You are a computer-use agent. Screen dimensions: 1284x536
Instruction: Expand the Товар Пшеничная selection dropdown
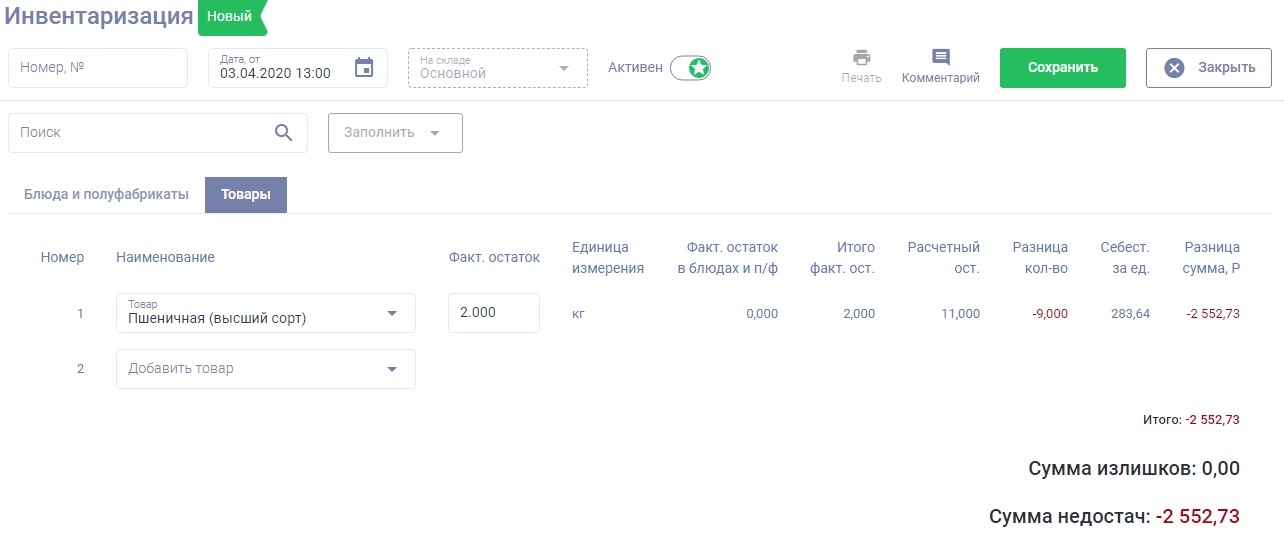pos(391,313)
